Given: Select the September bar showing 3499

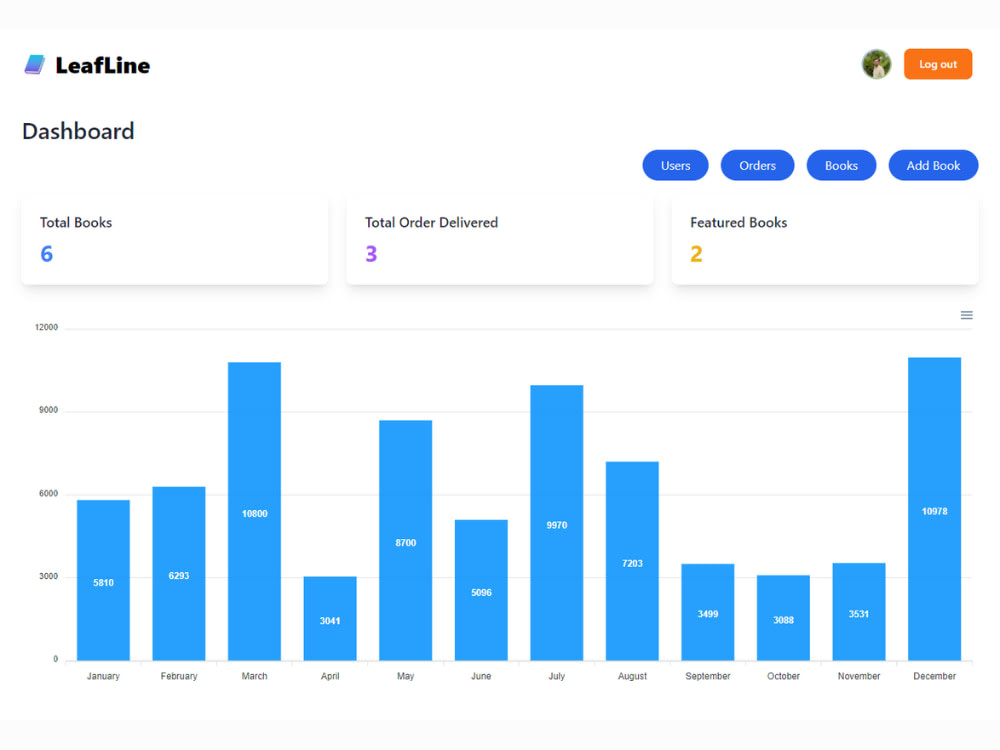Looking at the screenshot, I should (708, 612).
